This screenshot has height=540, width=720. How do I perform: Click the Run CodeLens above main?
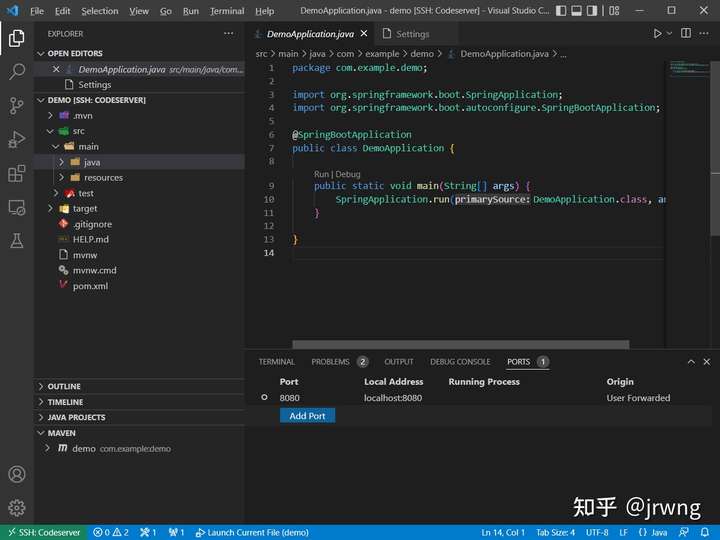(x=321, y=174)
